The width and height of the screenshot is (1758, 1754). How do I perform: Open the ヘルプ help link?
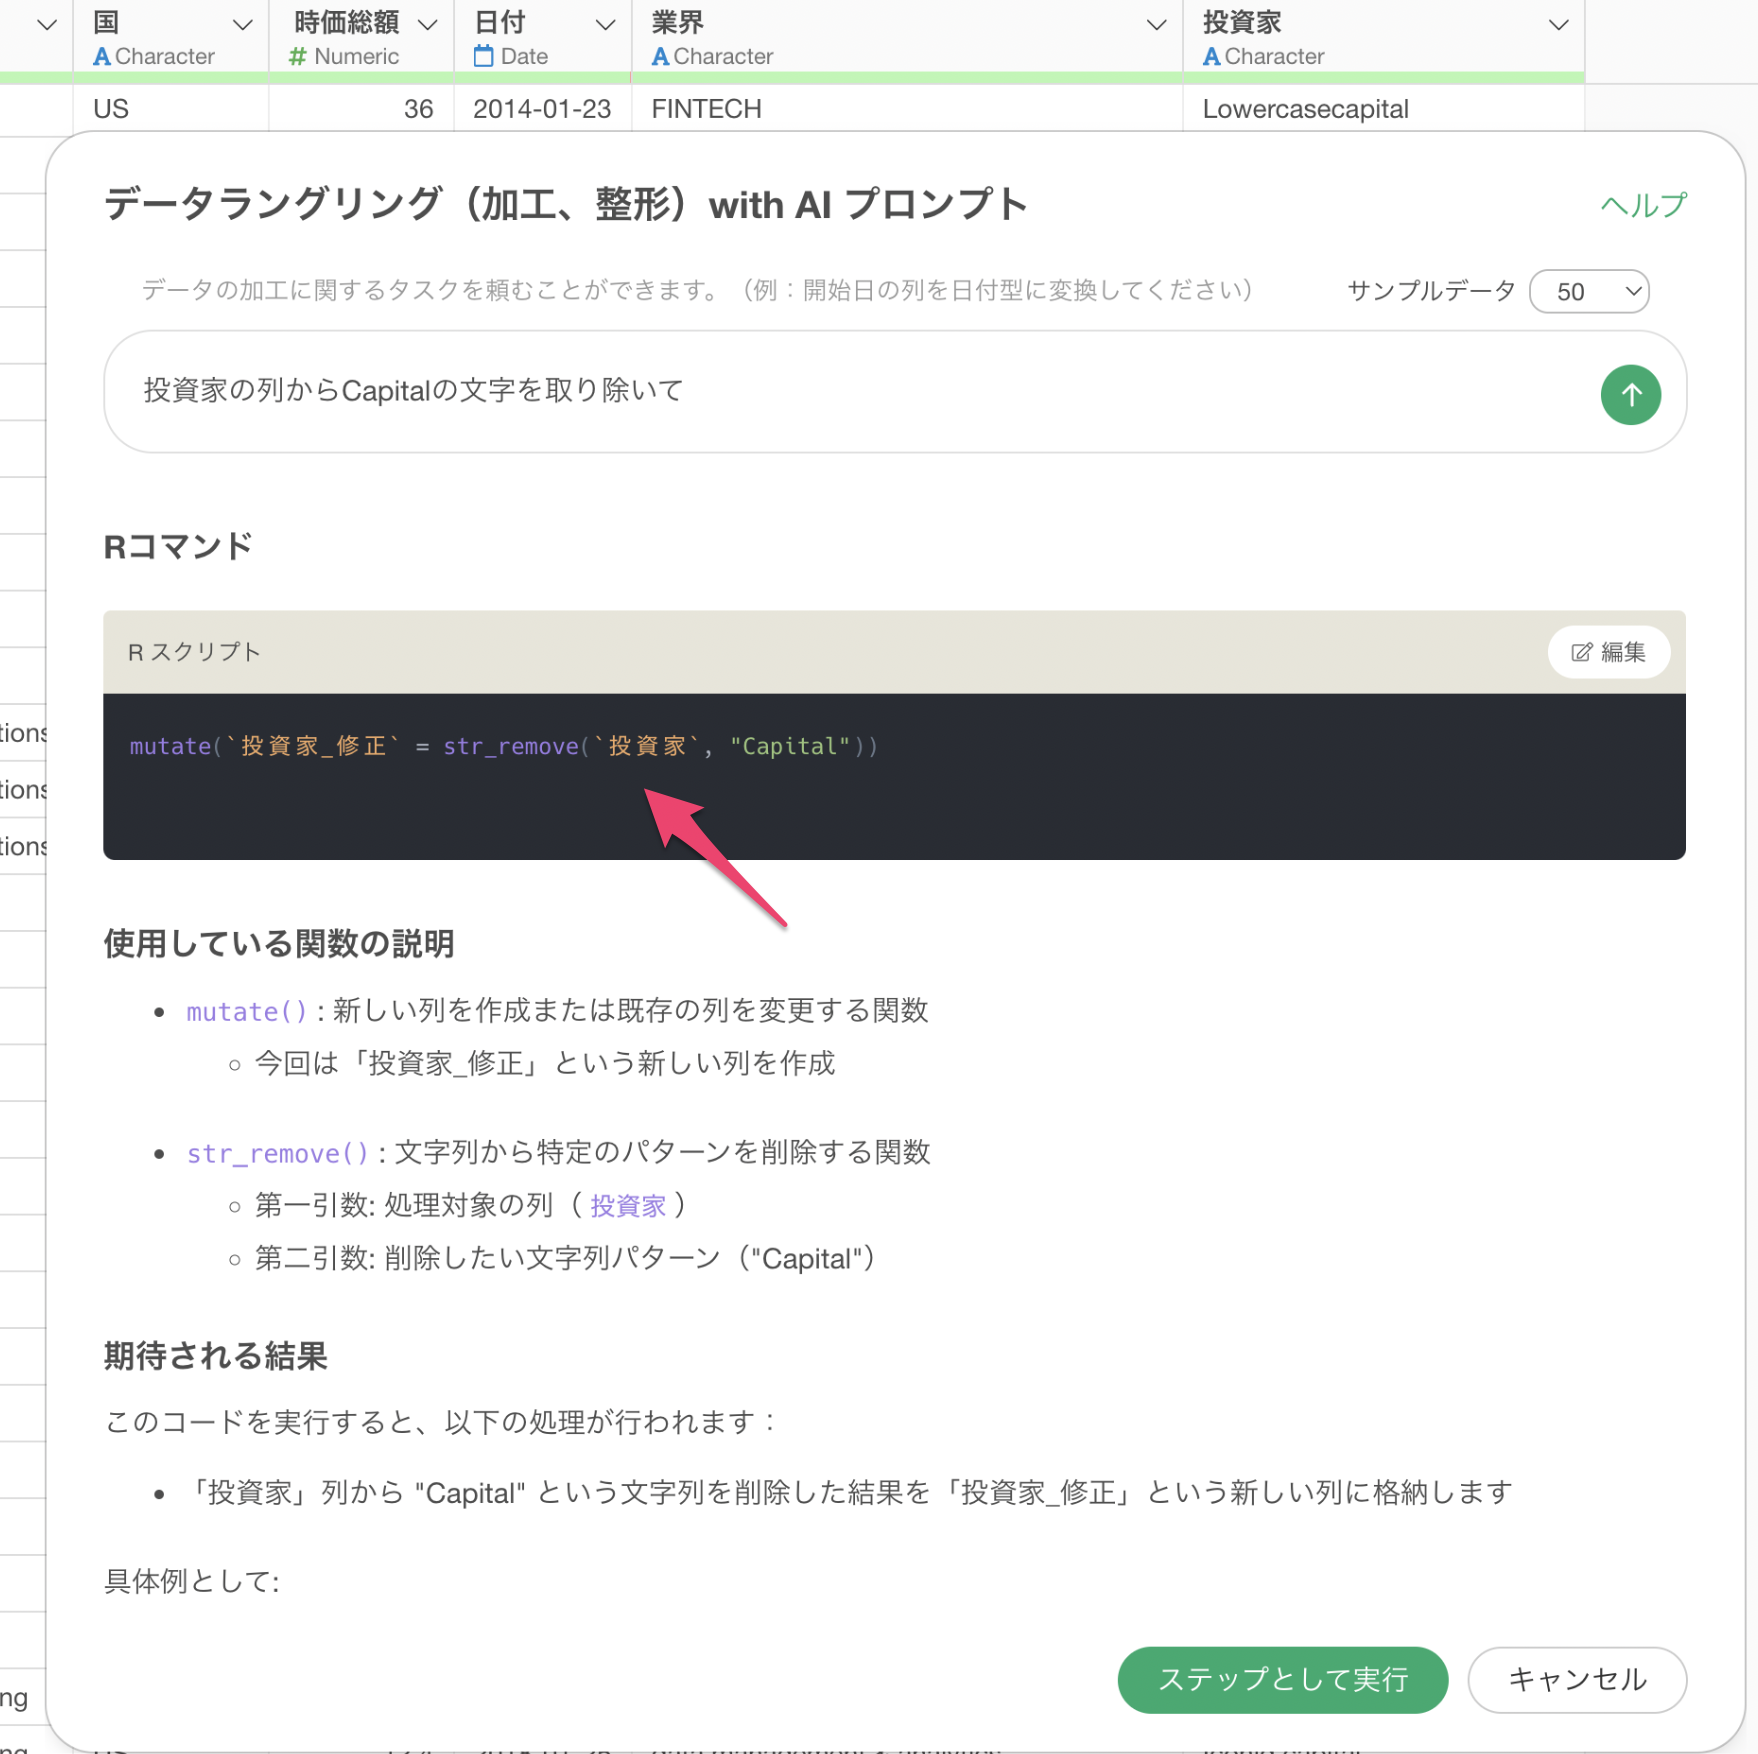[1643, 205]
